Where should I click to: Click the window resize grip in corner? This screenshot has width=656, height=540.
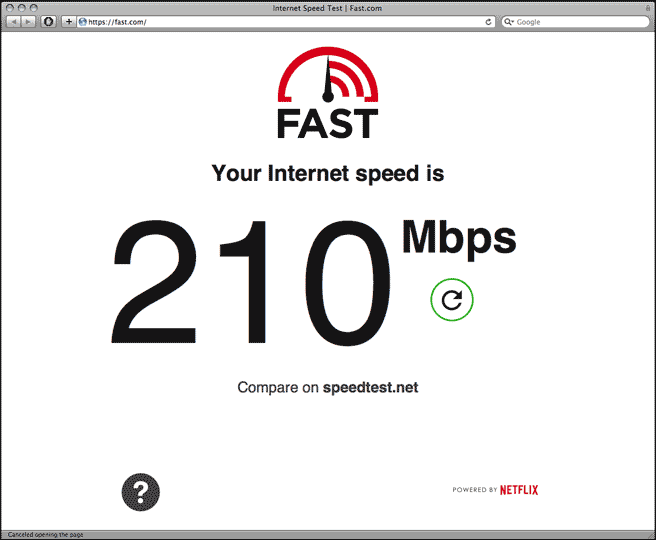click(x=651, y=535)
